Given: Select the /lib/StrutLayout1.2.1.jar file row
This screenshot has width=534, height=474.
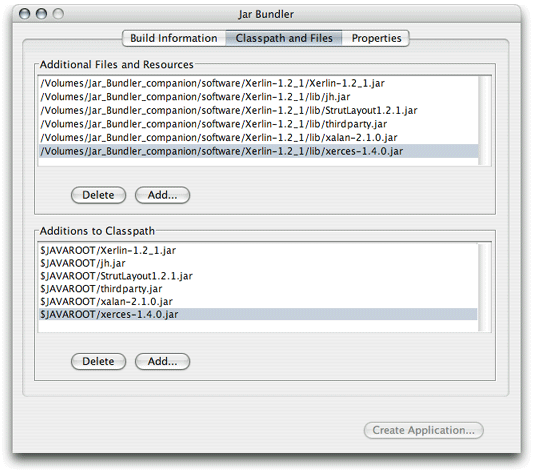Looking at the screenshot, I should 258,111.
